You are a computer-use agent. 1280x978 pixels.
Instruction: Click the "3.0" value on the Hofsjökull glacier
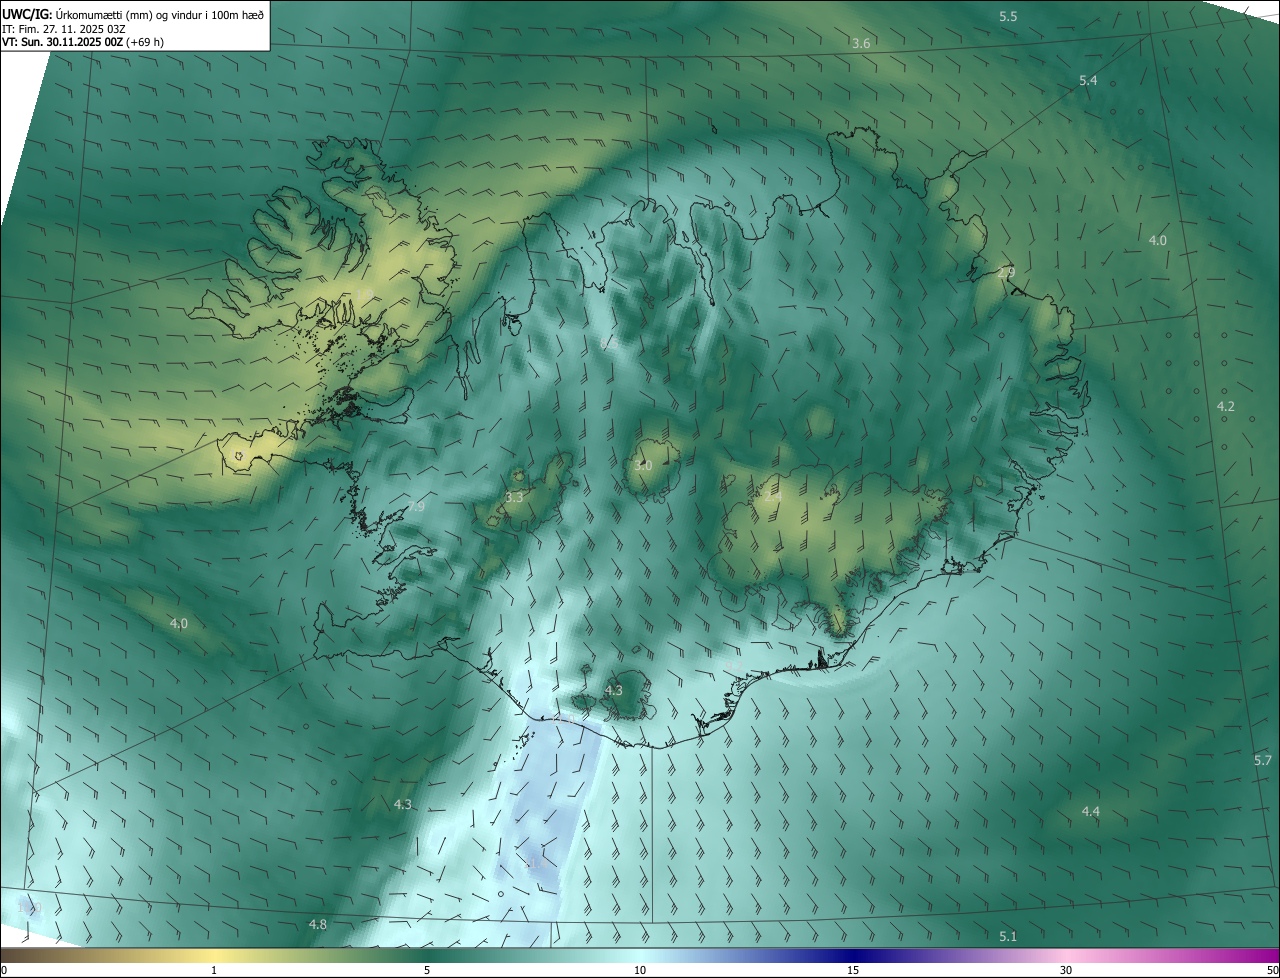643,466
